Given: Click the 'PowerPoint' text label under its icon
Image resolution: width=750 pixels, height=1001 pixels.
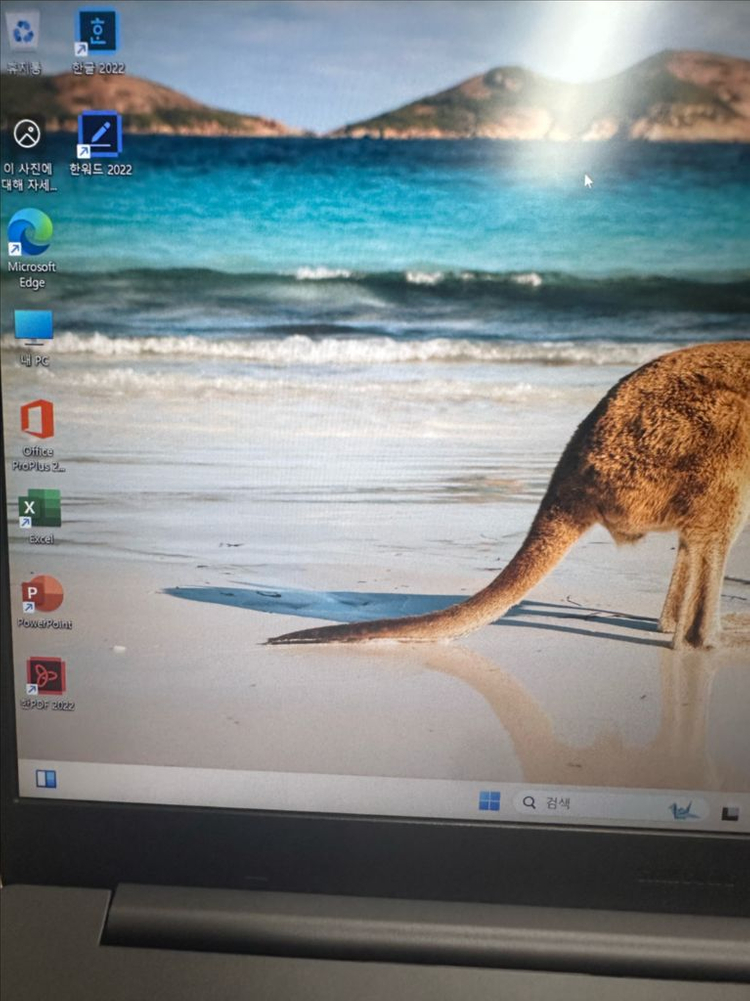Looking at the screenshot, I should (x=45, y=624).
